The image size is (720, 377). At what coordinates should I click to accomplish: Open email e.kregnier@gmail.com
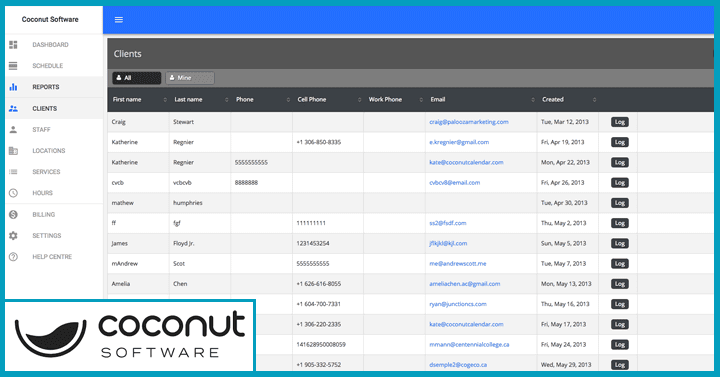[459, 142]
